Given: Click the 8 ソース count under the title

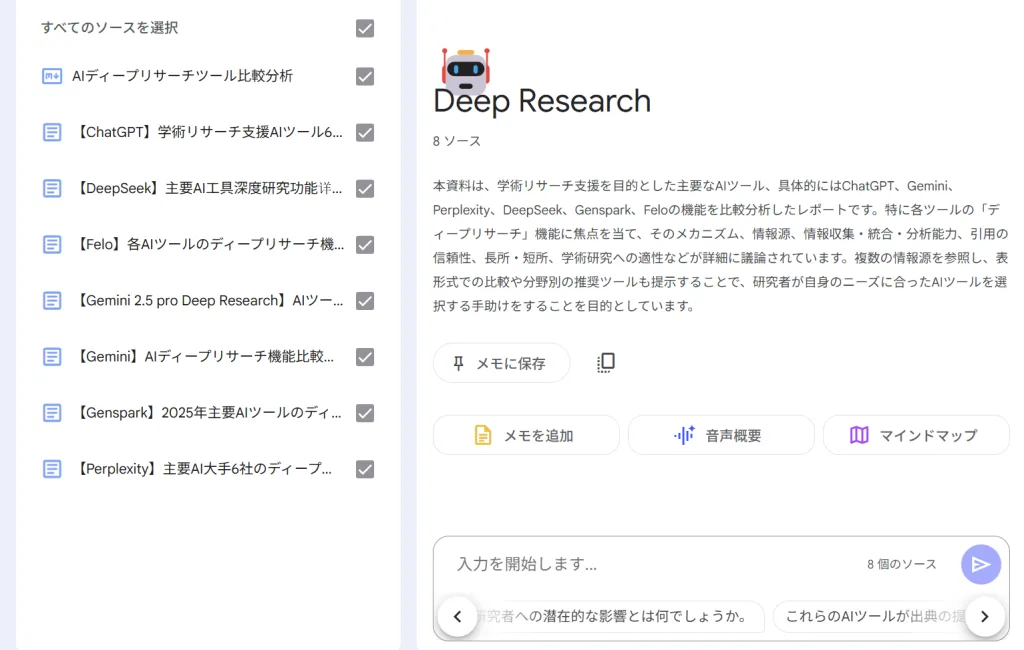Looking at the screenshot, I should coord(456,141).
